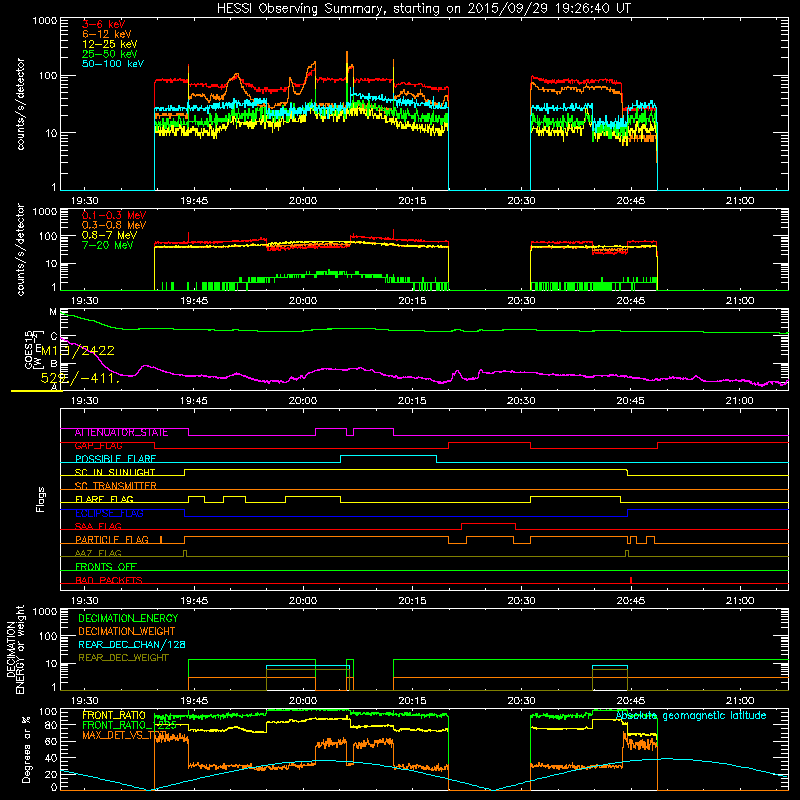The width and height of the screenshot is (800, 800).
Task: Click the M1.3/2422 flare annotation
Action: pos(78,351)
